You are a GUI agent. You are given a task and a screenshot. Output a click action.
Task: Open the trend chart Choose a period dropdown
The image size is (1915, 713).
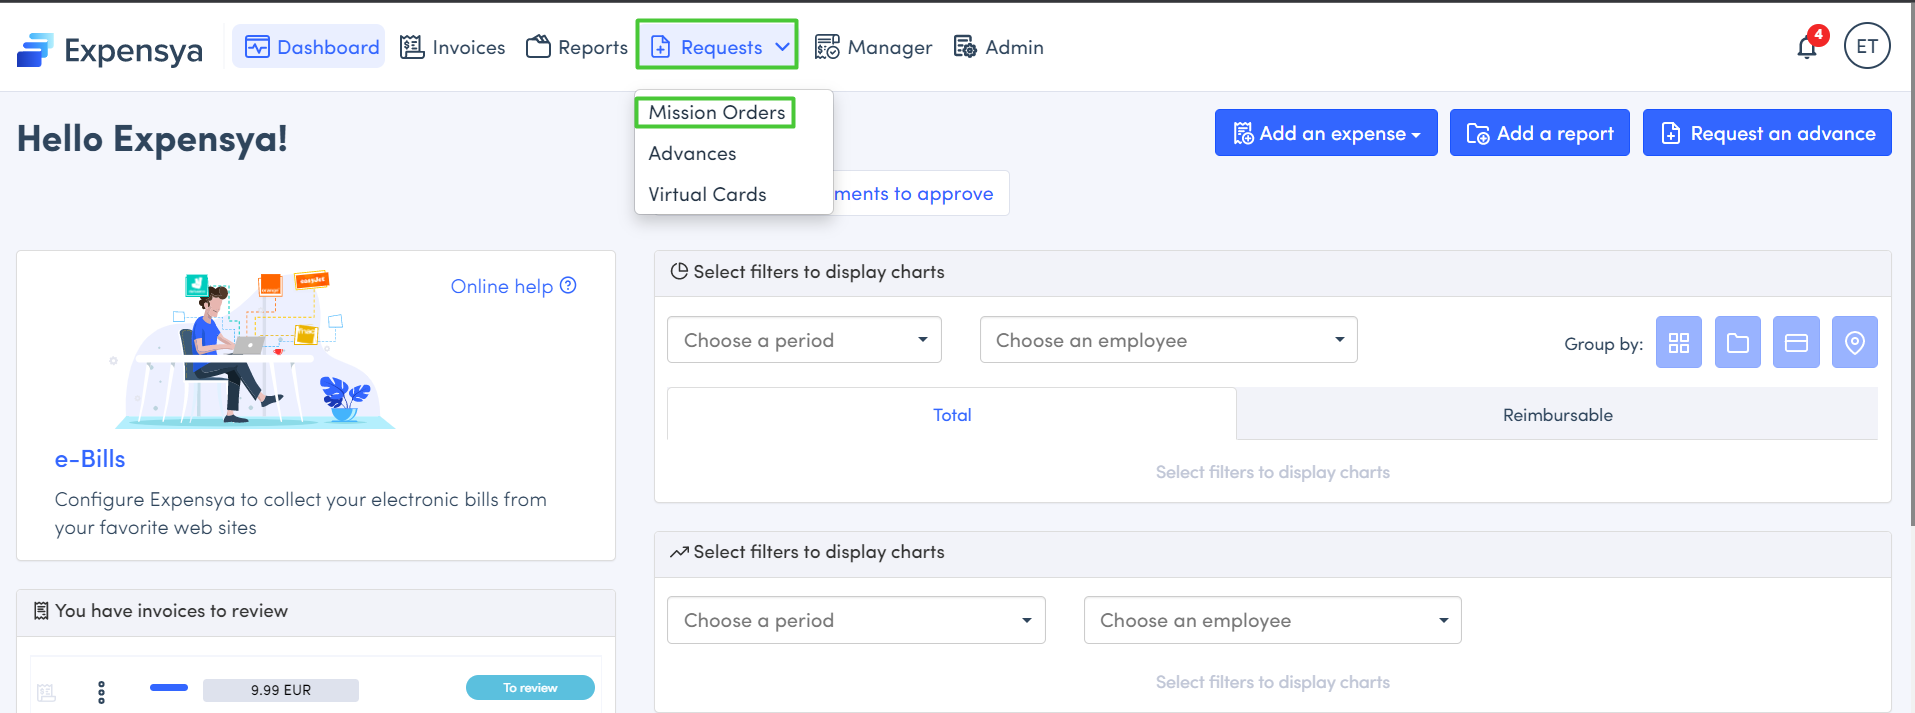(856, 620)
